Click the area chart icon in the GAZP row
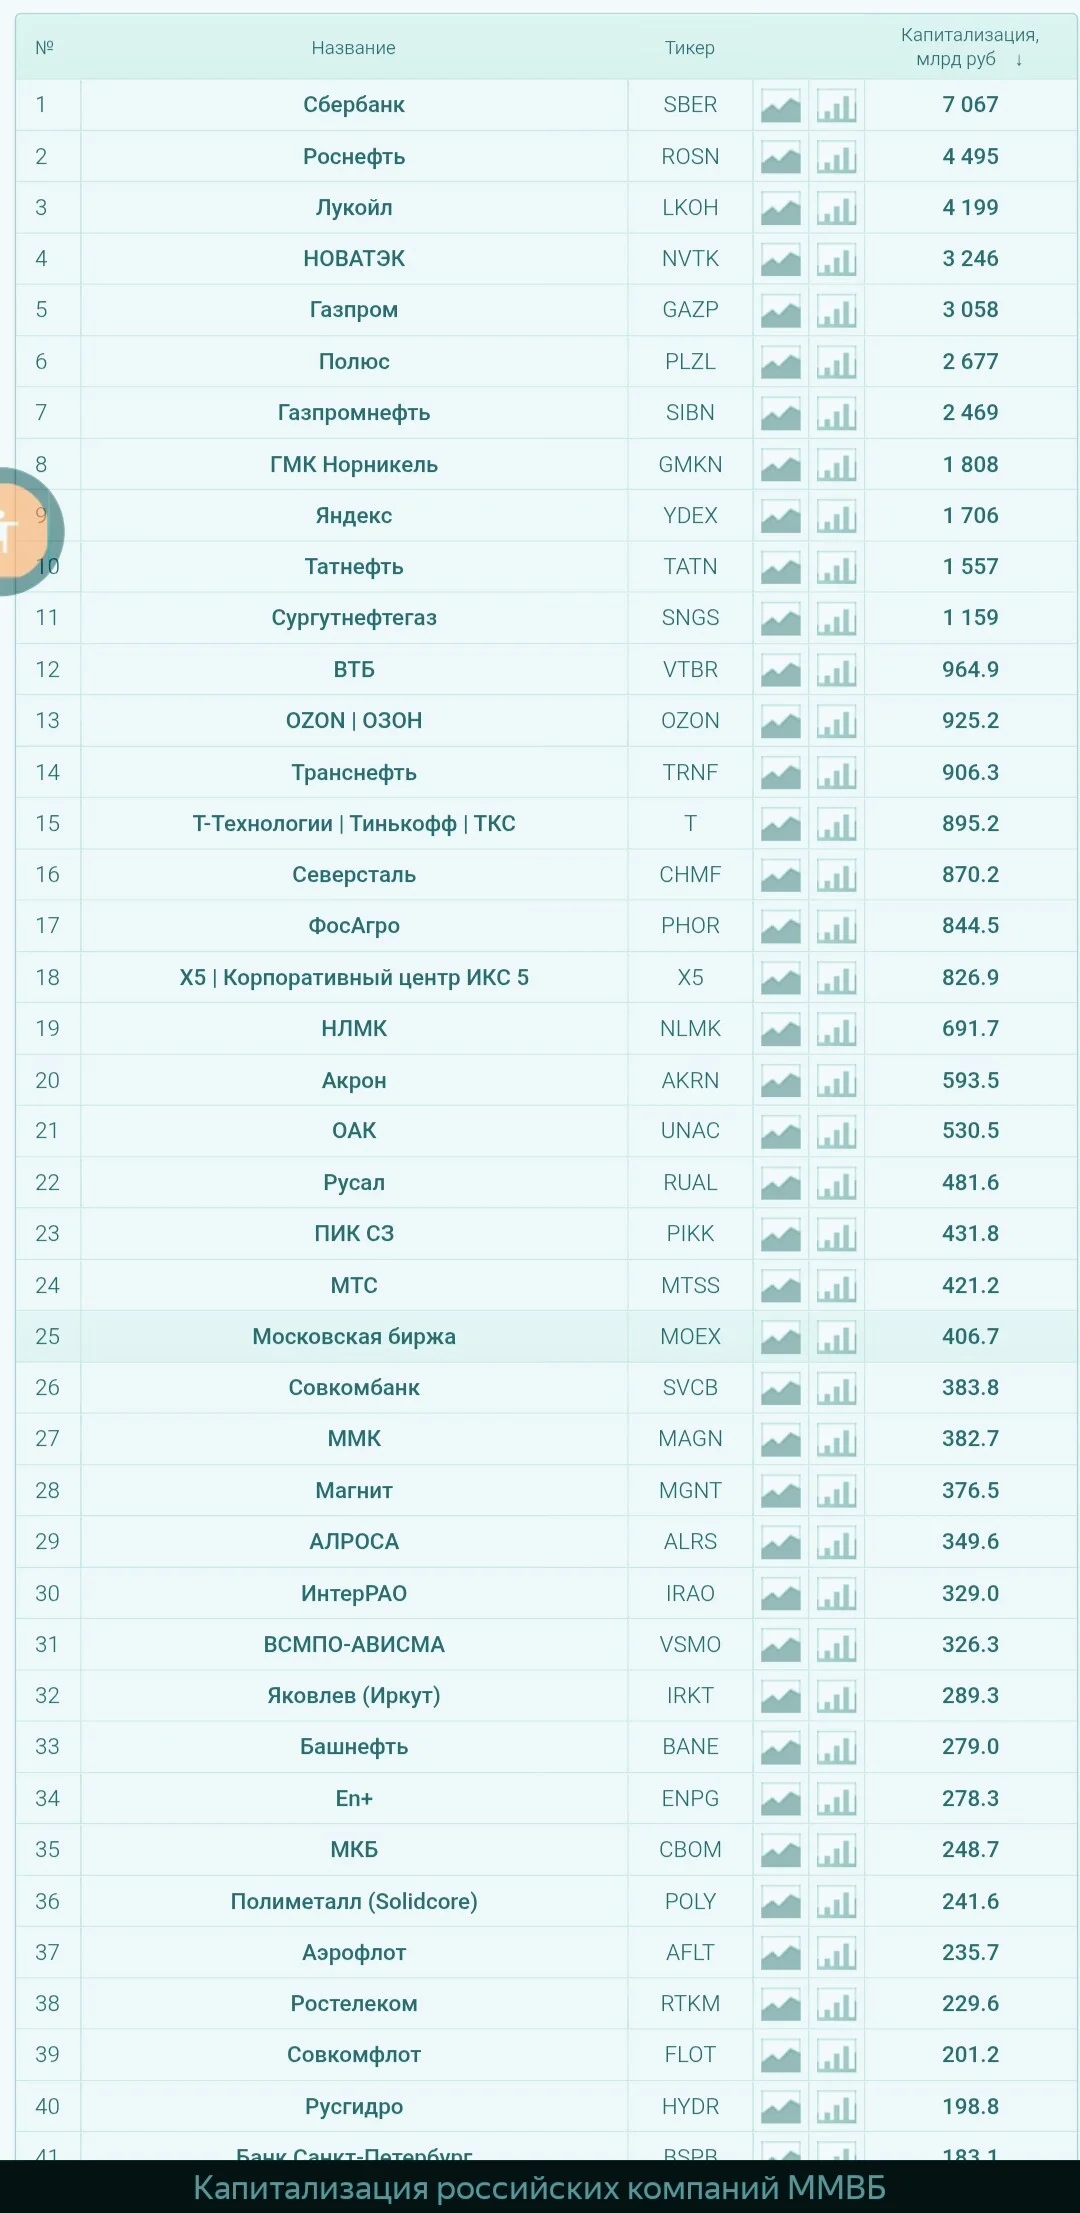Image resolution: width=1080 pixels, height=2213 pixels. tap(780, 311)
